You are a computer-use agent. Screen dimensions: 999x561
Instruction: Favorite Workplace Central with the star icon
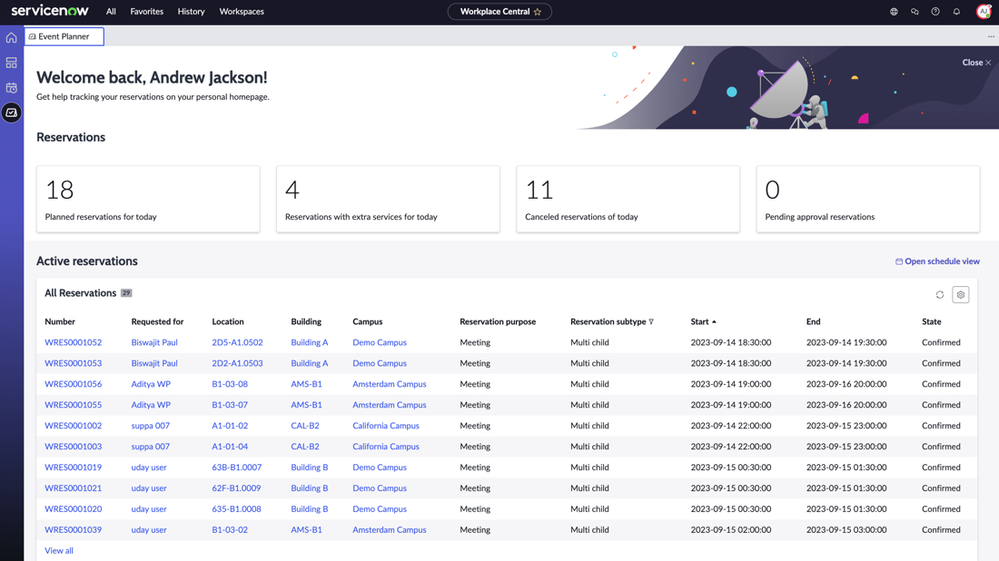(537, 12)
